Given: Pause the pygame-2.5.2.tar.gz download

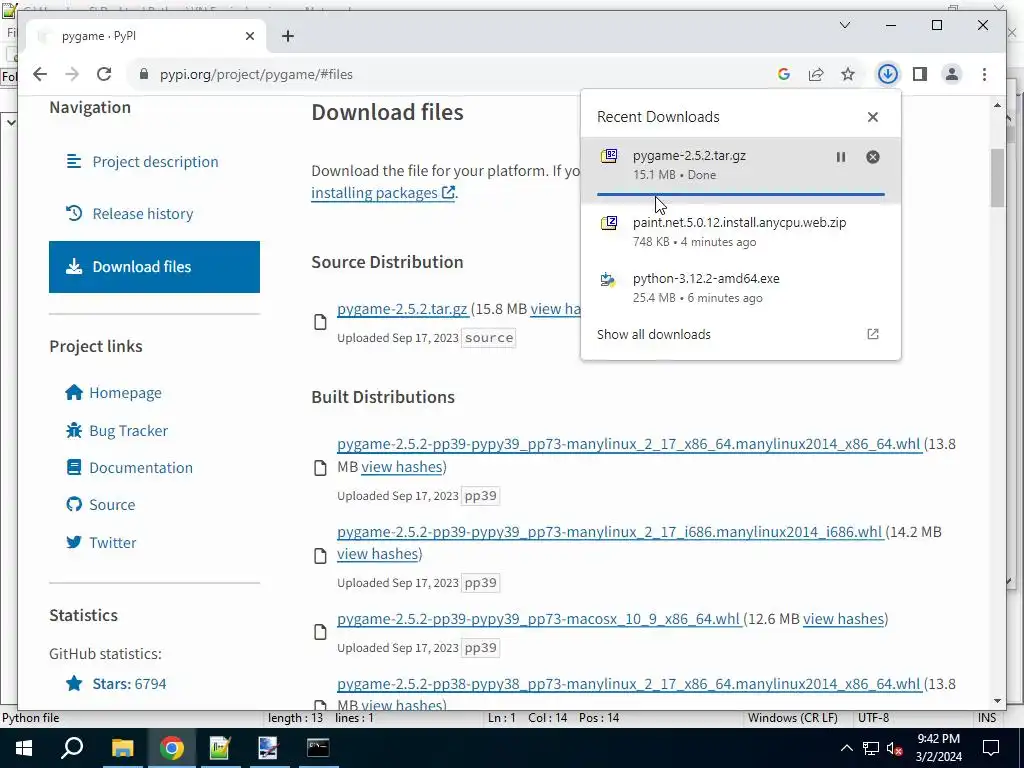Looking at the screenshot, I should point(840,157).
